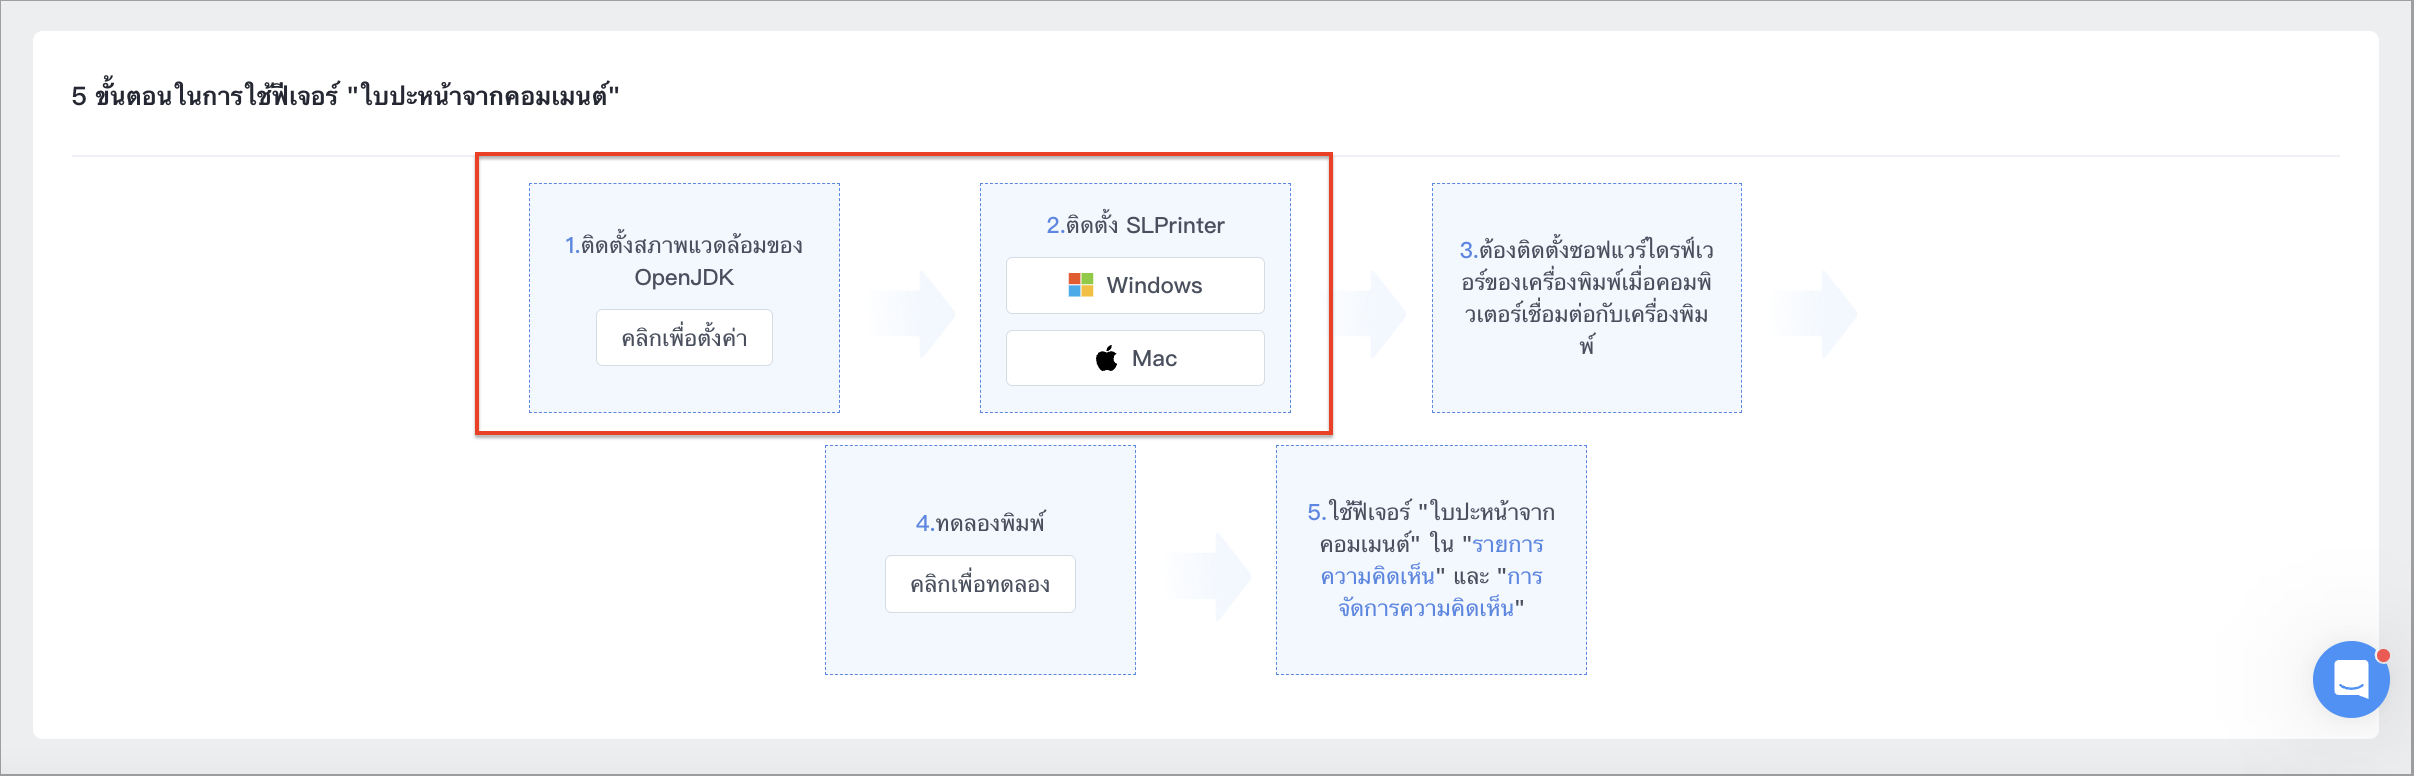This screenshot has height=776, width=2414.
Task: Click the คลิกเพื่อตั้งค่า button
Action: tap(684, 338)
